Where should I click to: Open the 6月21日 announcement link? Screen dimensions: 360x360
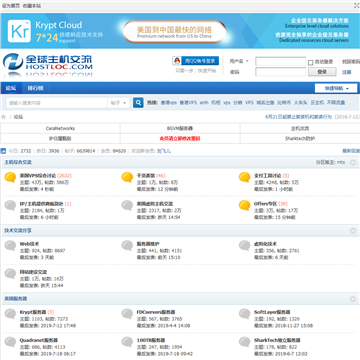299,117
